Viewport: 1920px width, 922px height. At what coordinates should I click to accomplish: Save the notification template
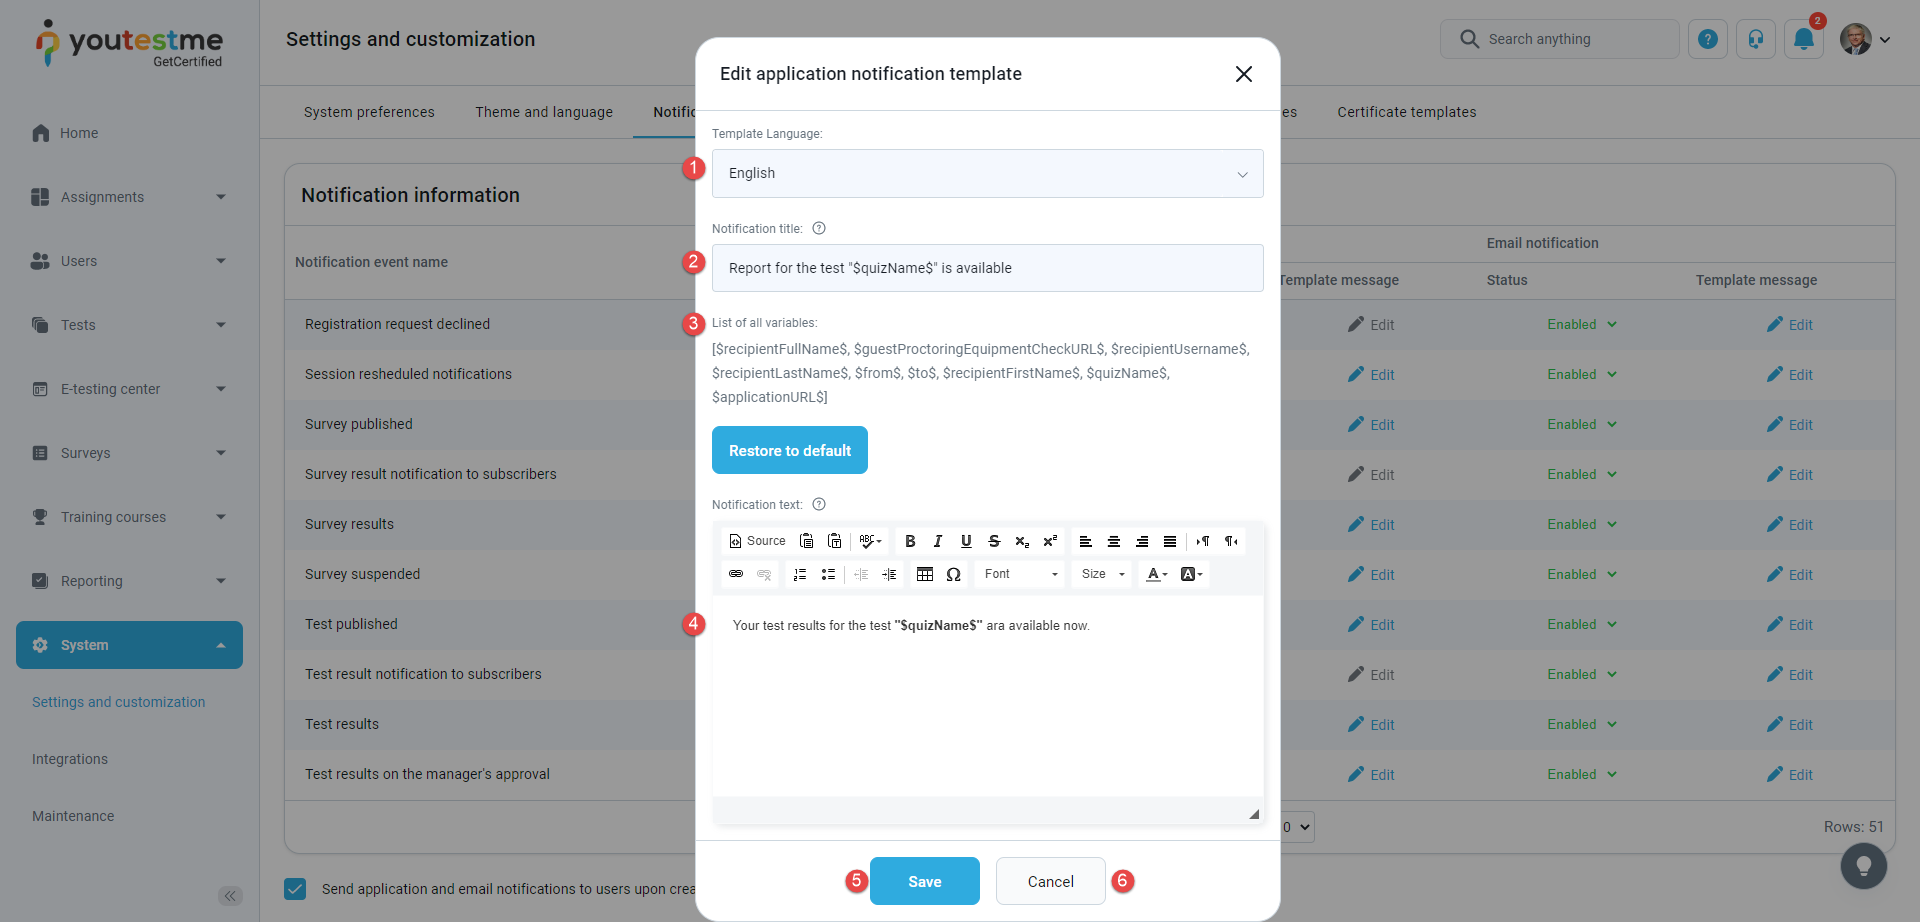[x=924, y=881]
